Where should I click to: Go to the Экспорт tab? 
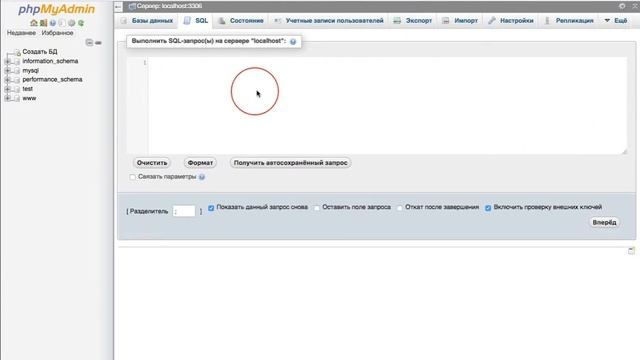[413, 20]
